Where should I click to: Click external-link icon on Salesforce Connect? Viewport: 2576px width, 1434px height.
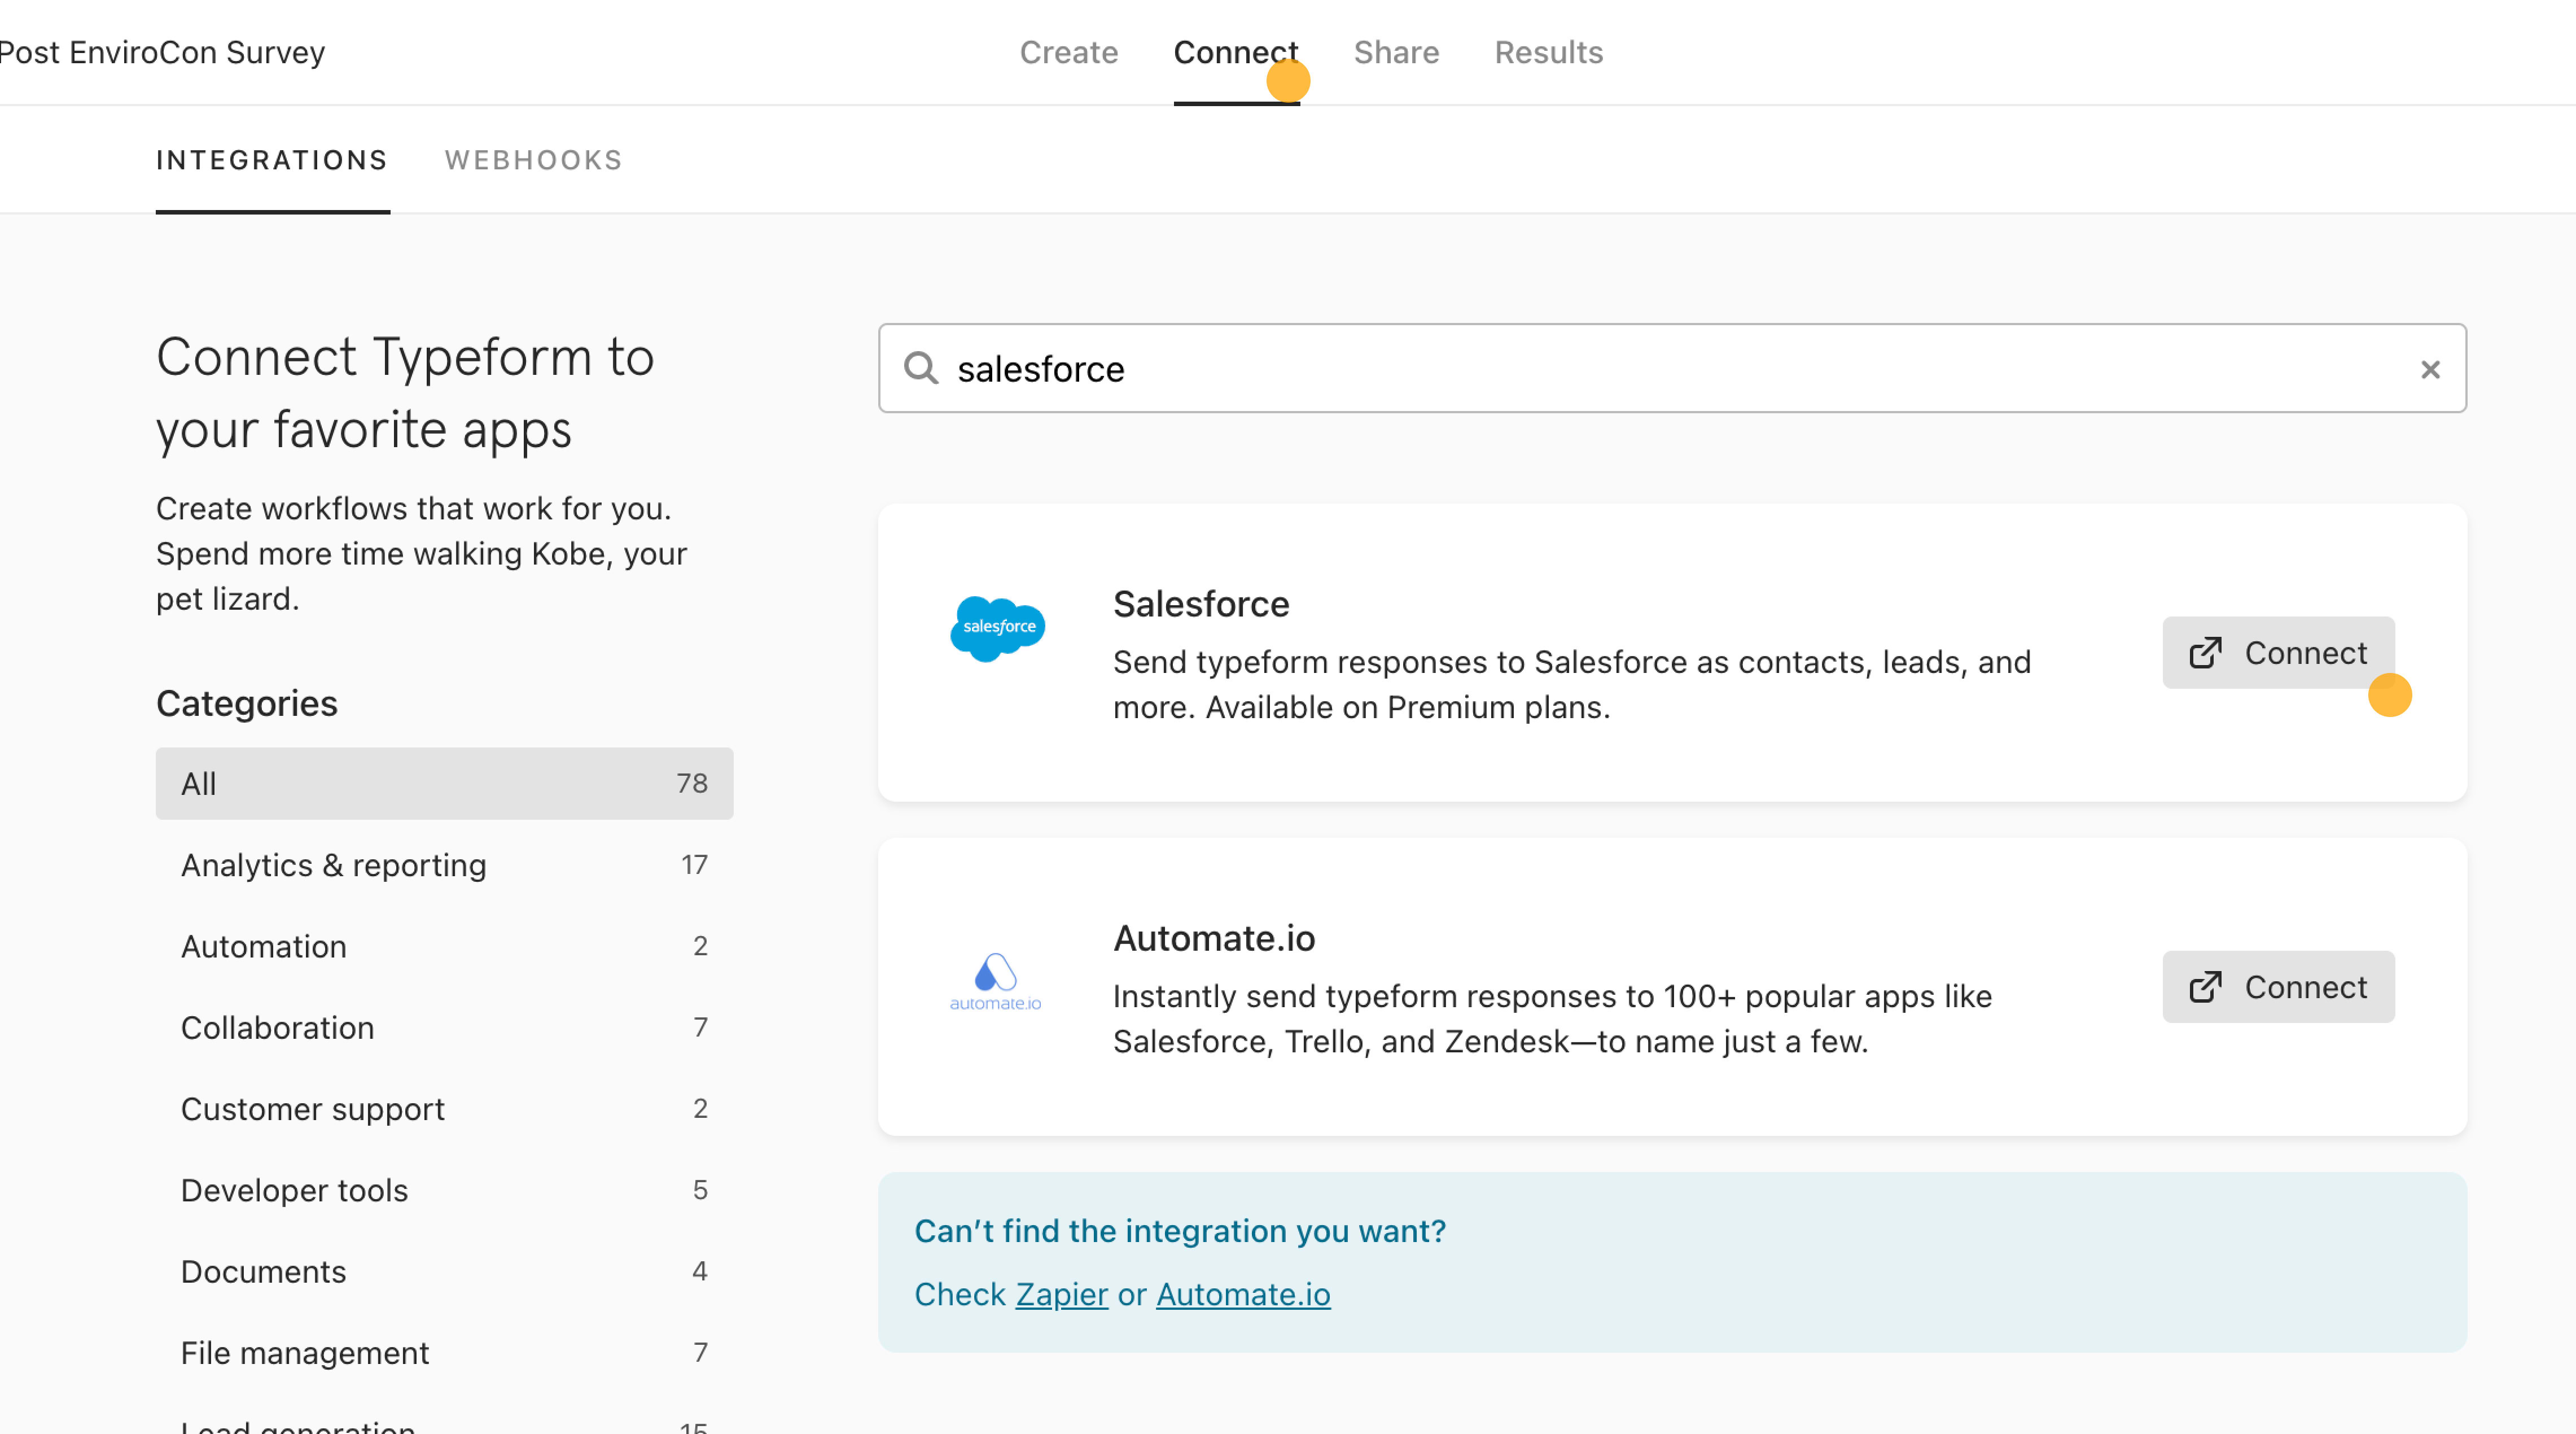tap(2205, 653)
